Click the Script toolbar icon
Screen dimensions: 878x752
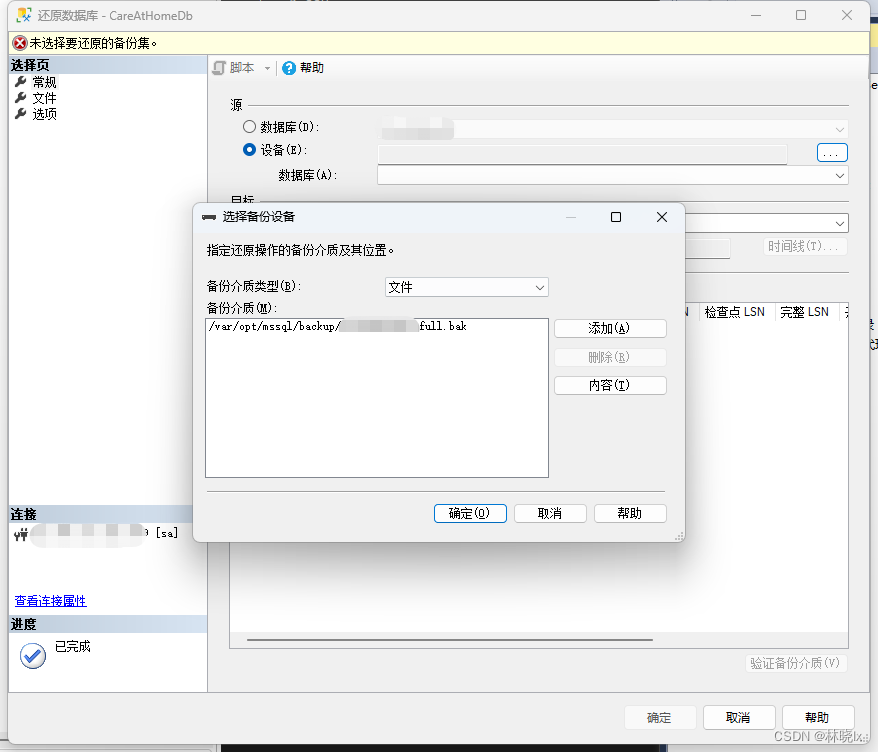[x=219, y=68]
